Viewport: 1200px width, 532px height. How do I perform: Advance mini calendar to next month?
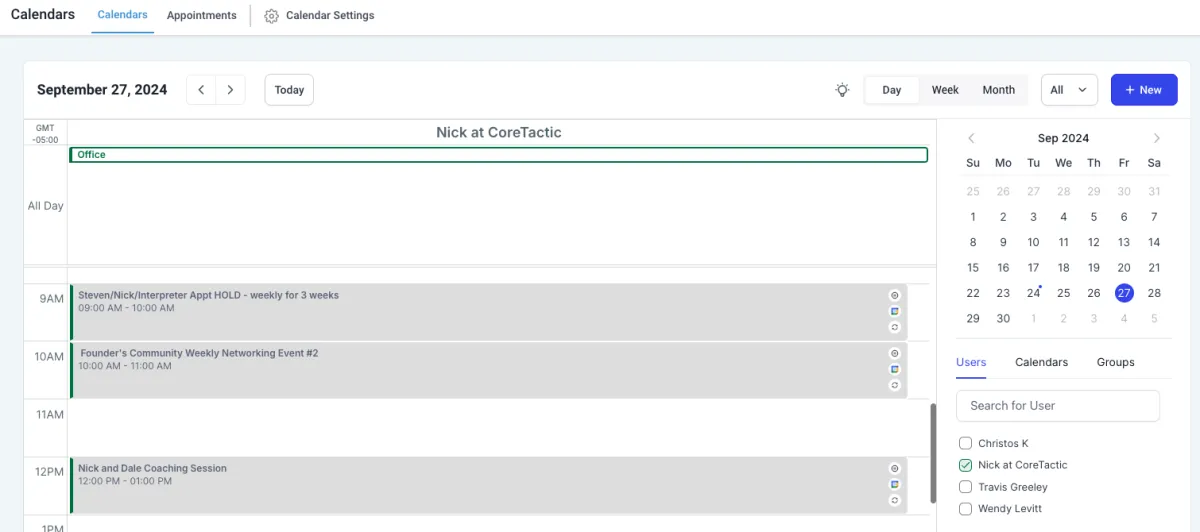point(1157,138)
